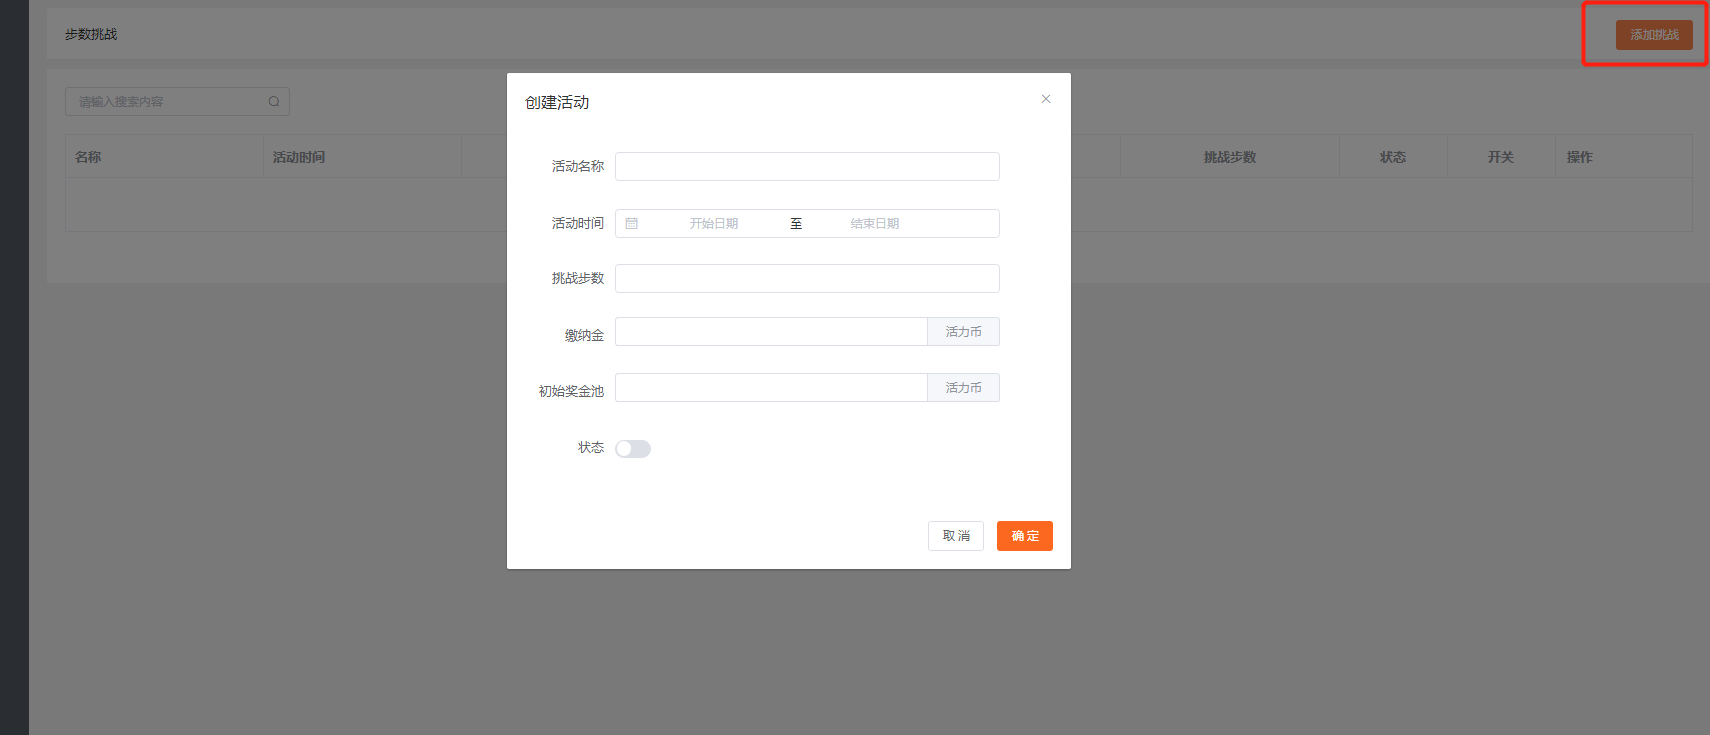Click the calendar icon in 活动时间 field

coord(632,223)
